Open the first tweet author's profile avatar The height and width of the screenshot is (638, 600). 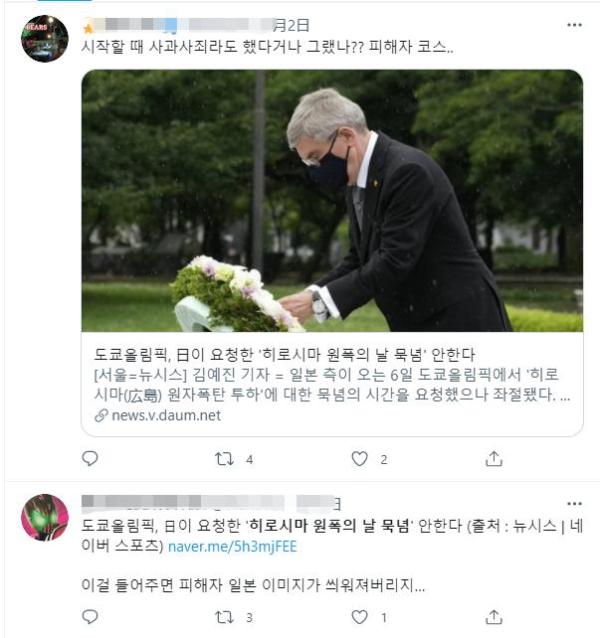pos(44,39)
